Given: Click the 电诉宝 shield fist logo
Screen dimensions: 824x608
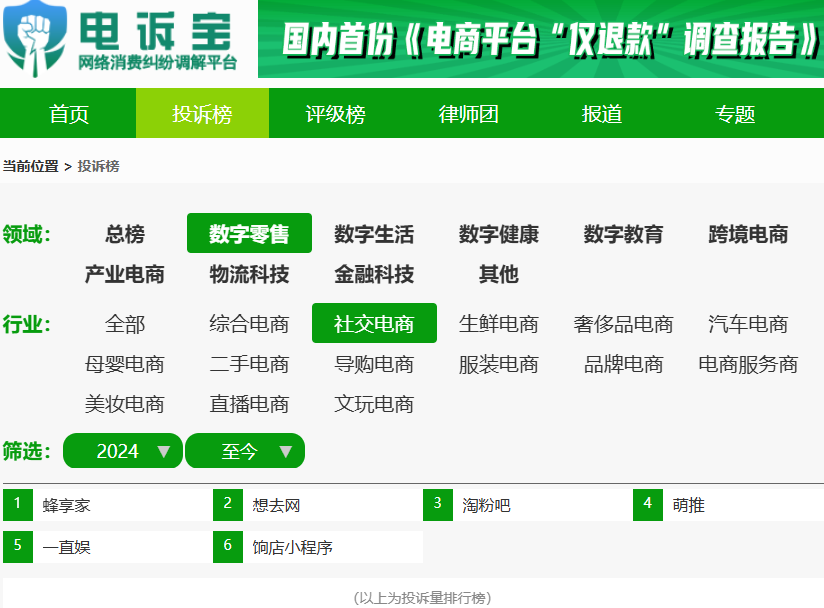Looking at the screenshot, I should [35, 39].
